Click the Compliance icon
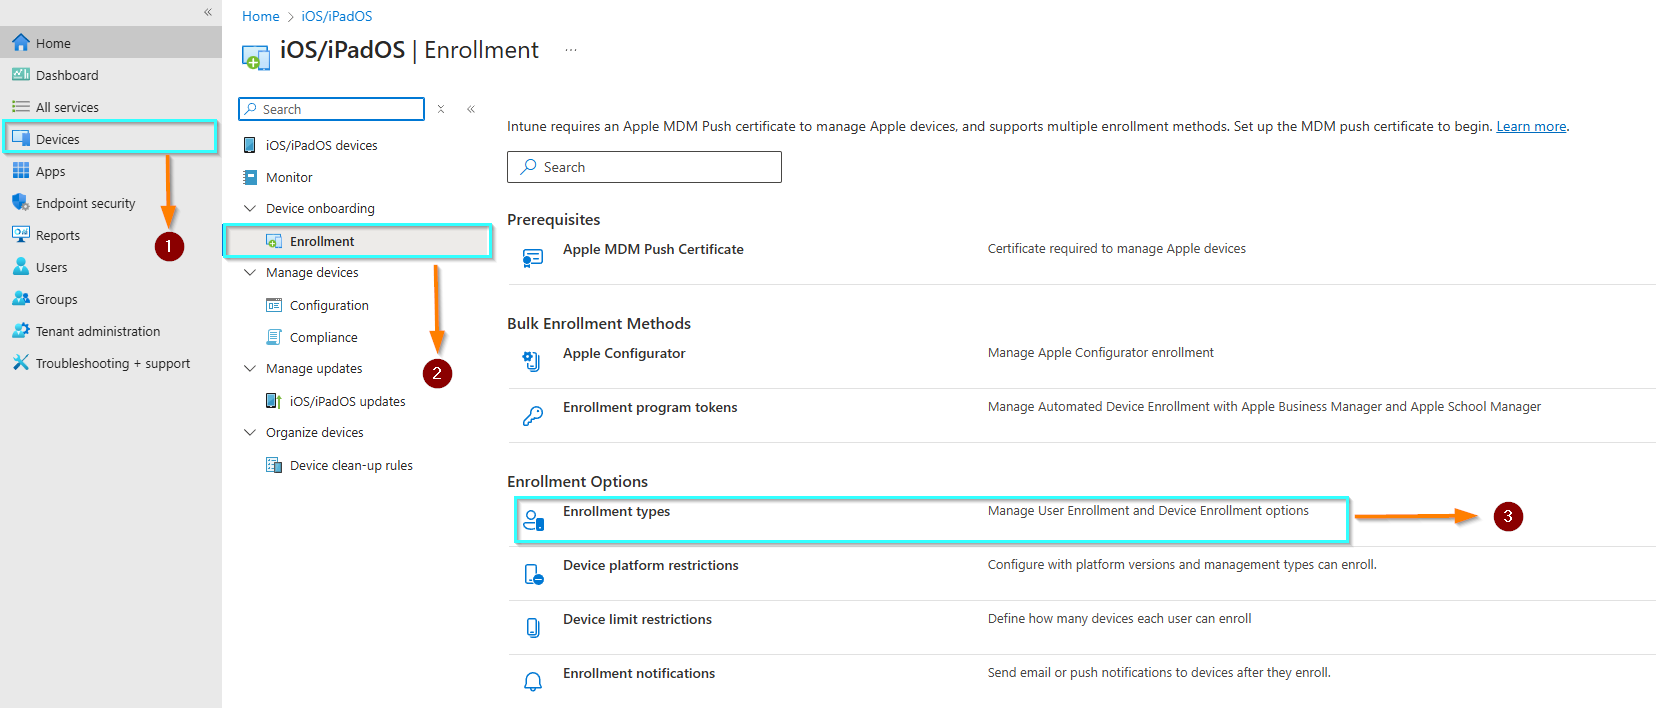 (274, 337)
